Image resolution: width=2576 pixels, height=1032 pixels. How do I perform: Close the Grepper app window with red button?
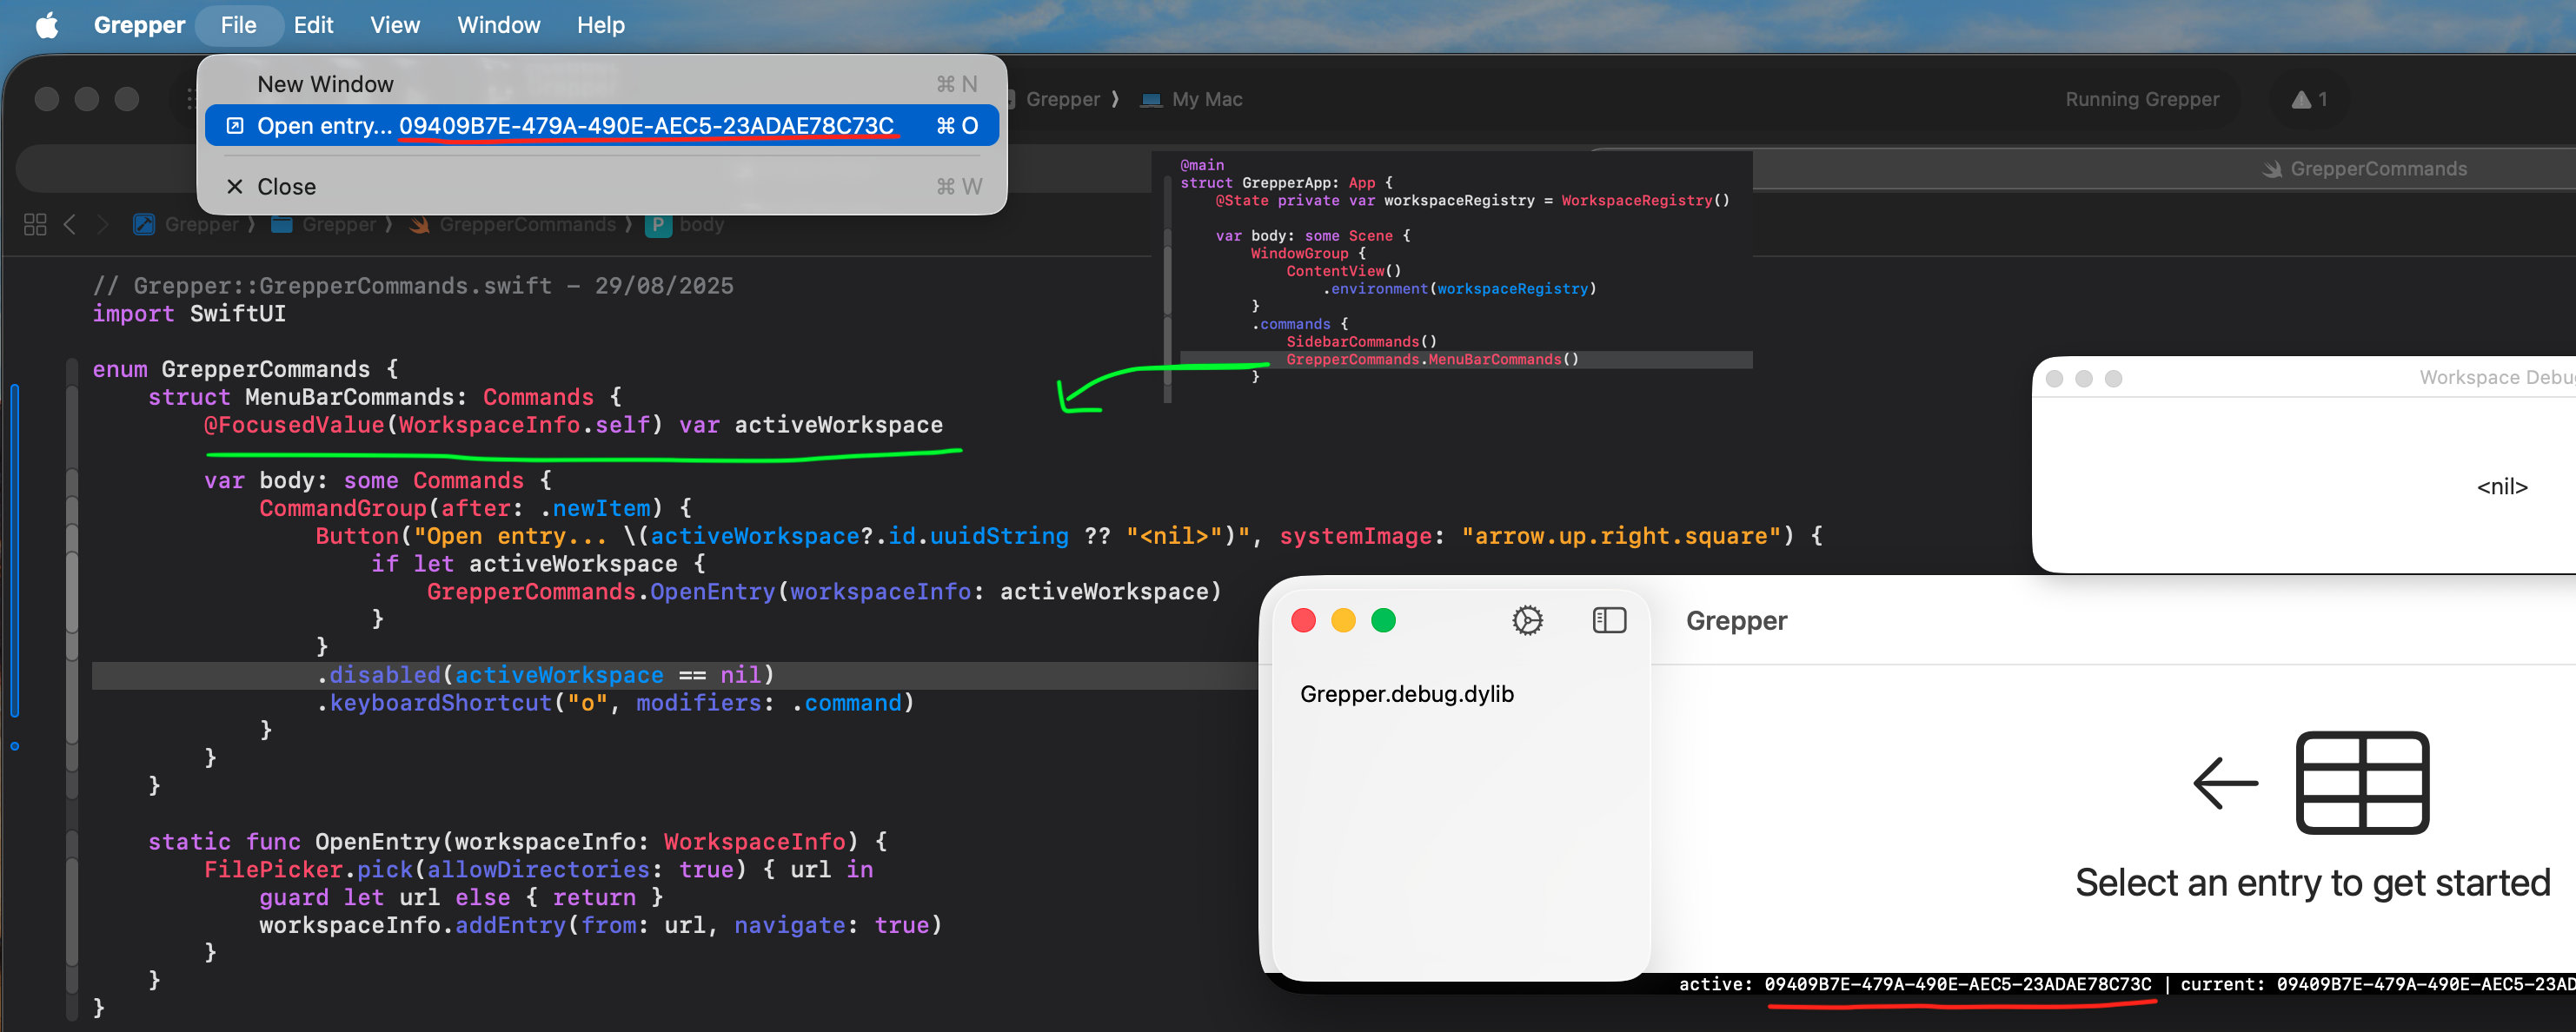click(1303, 620)
